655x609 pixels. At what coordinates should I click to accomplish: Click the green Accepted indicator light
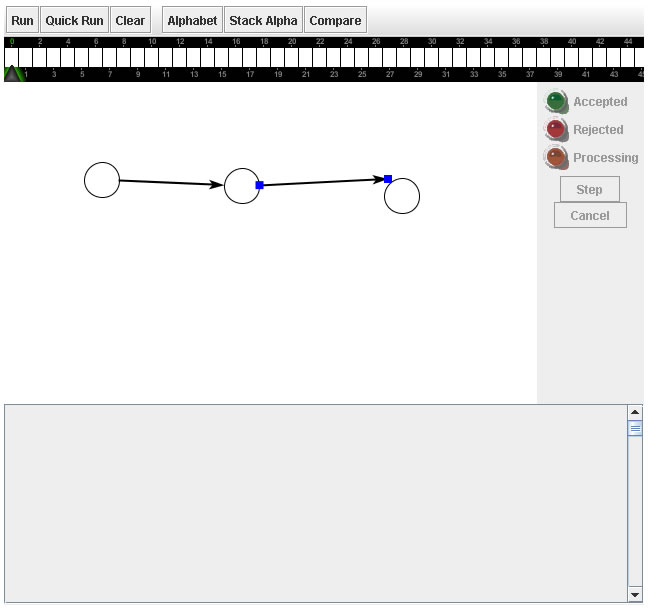tap(557, 102)
